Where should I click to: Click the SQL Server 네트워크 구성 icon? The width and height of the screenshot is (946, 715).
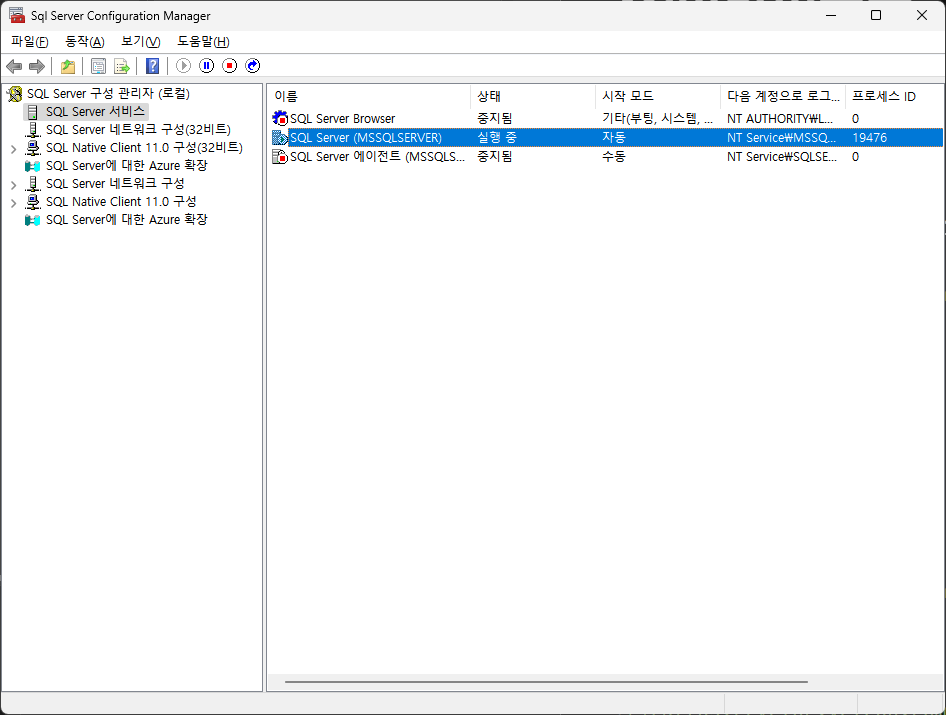click(33, 184)
